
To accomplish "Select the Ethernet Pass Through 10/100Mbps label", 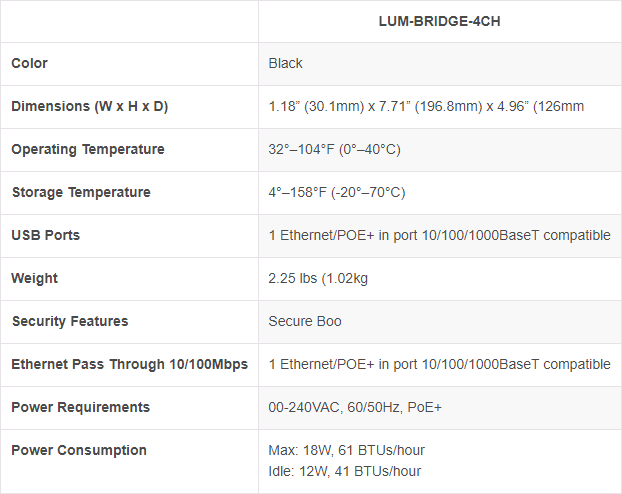I will (130, 365).
